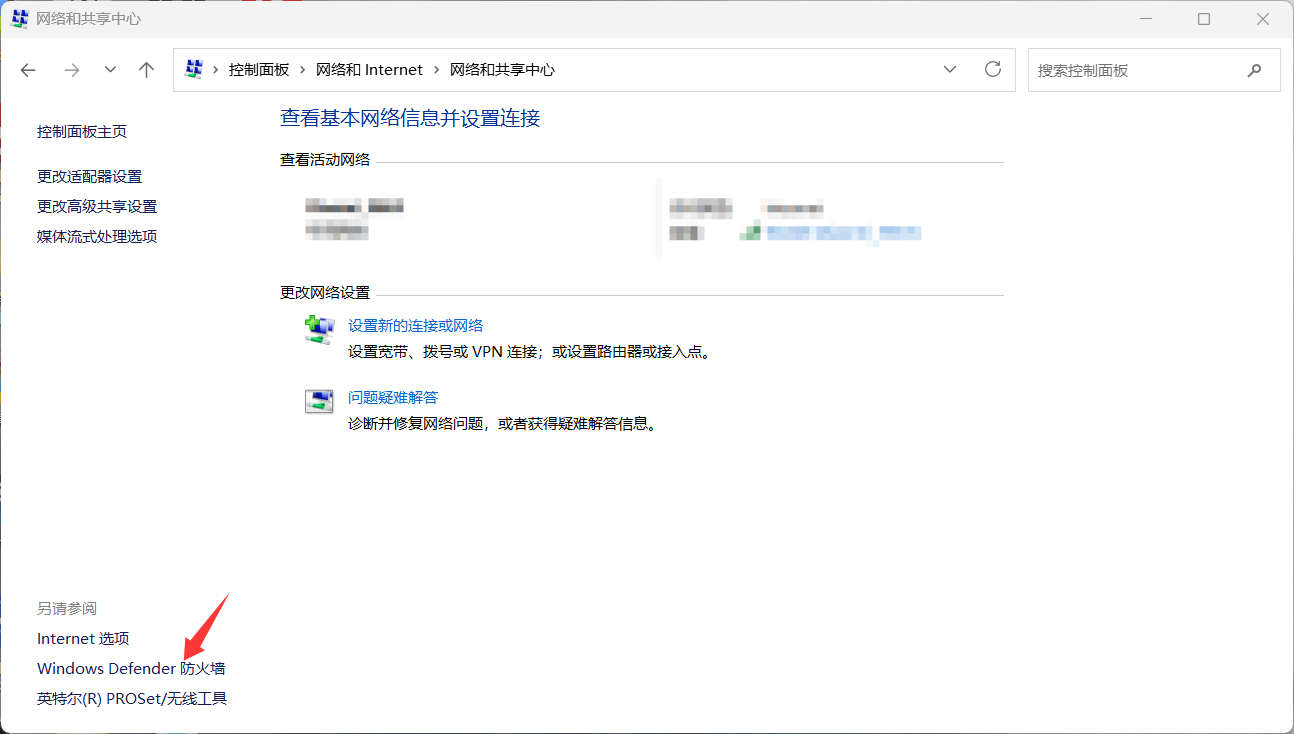Open 更改适配器设置

pyautogui.click(x=90, y=176)
